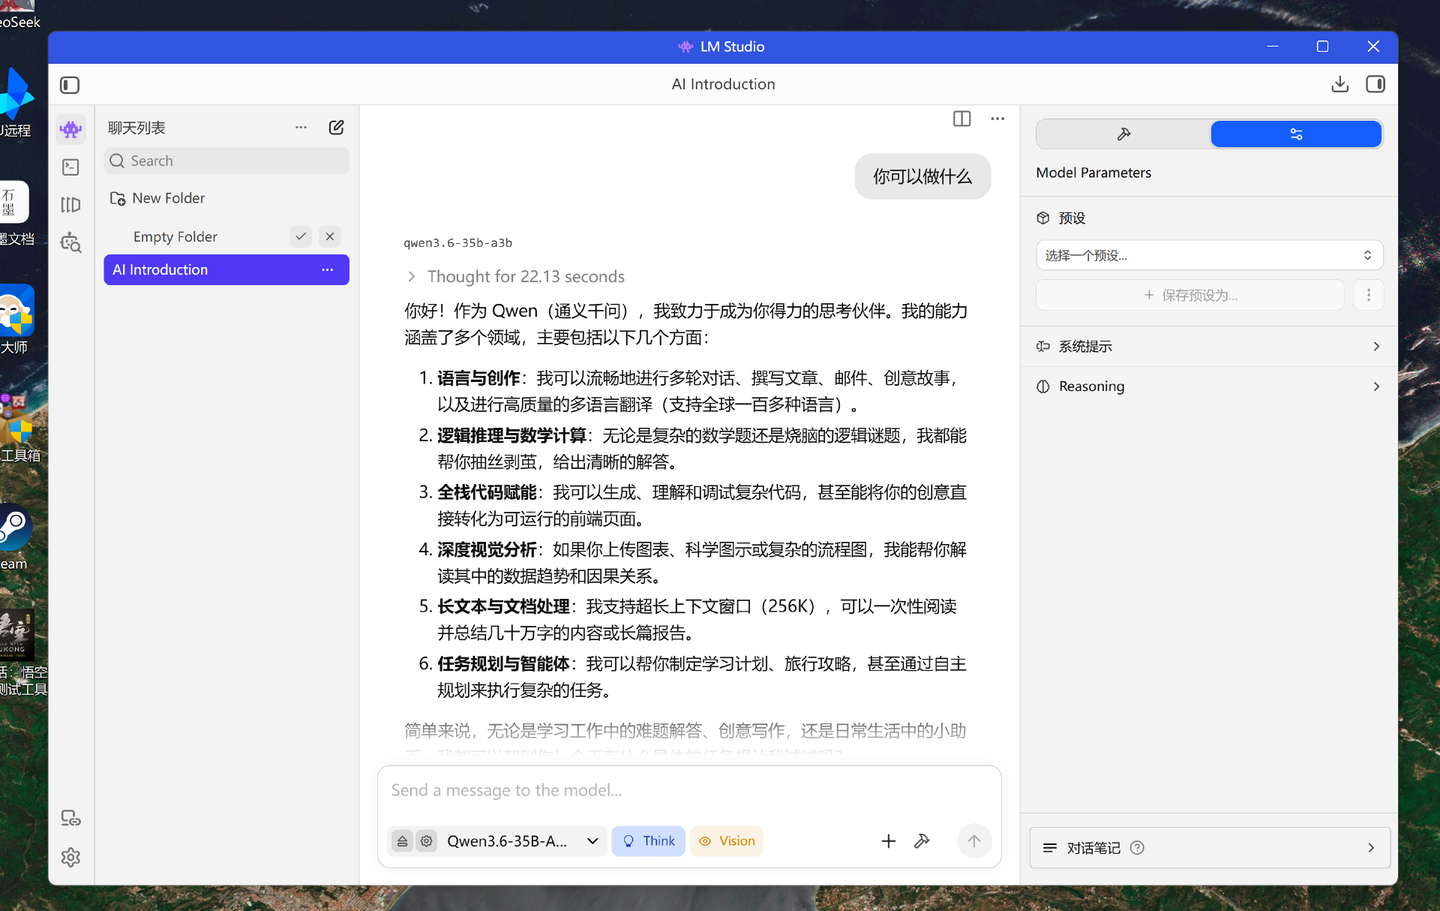This screenshot has height=911, width=1440.
Task: Send the message with the up arrow
Action: coord(974,841)
